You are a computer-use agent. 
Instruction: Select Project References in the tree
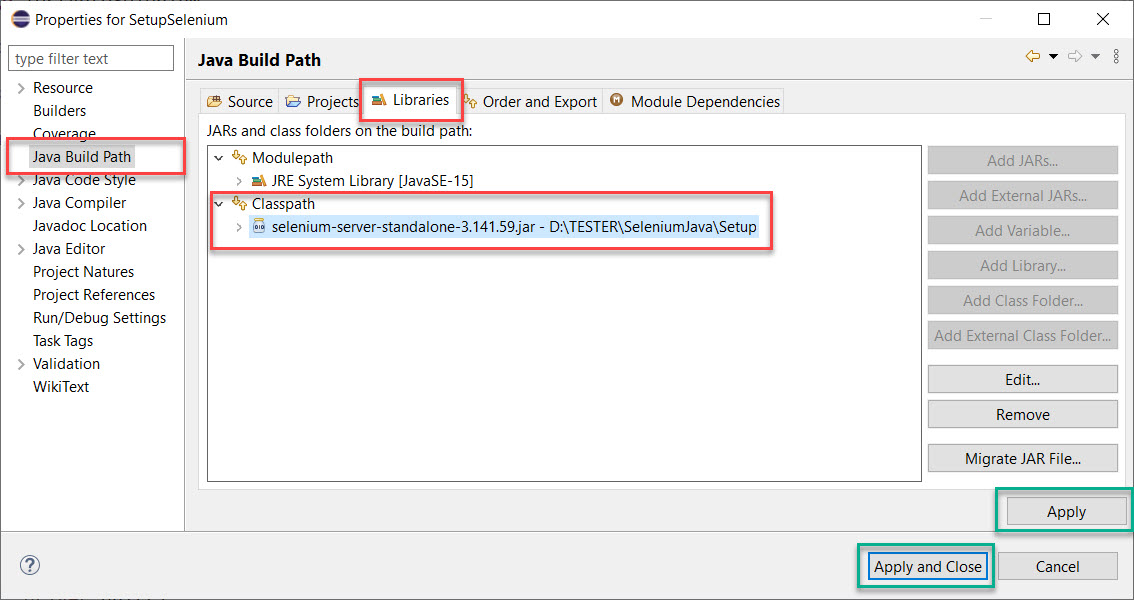coord(94,295)
